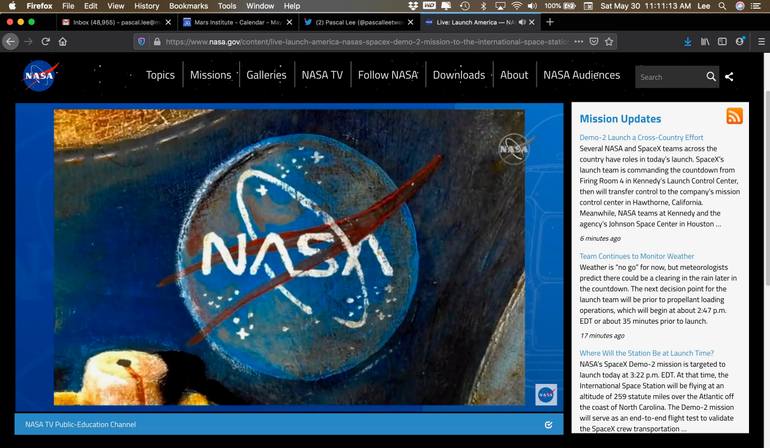Close the Live Launch America tab
The height and width of the screenshot is (448, 770).
tap(532, 22)
